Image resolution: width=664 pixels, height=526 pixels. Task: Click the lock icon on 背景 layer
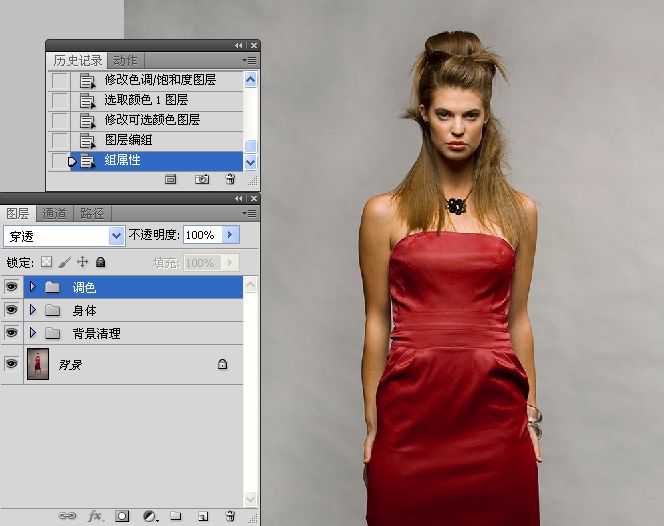(222, 364)
